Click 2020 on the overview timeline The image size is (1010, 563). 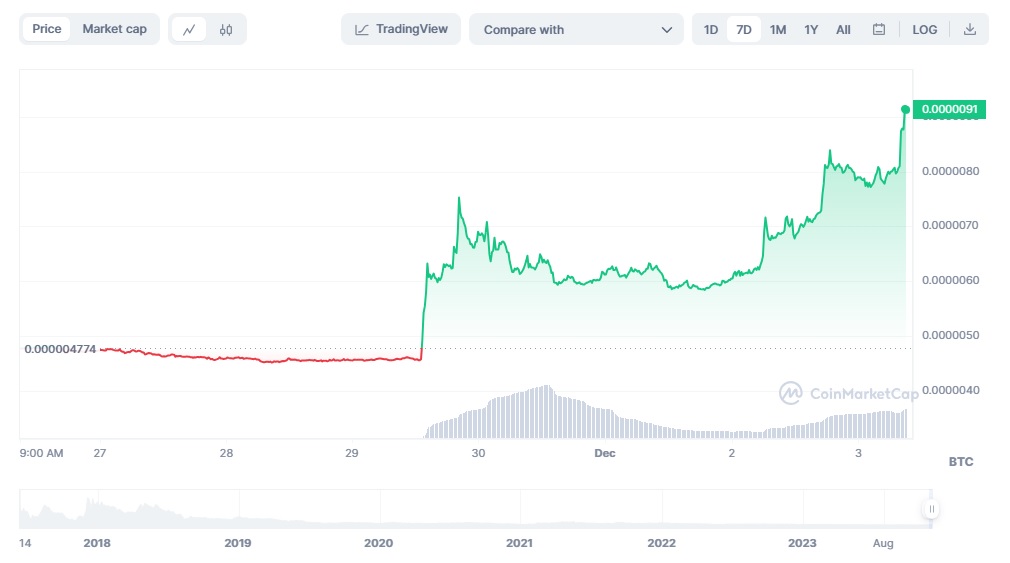[x=379, y=543]
